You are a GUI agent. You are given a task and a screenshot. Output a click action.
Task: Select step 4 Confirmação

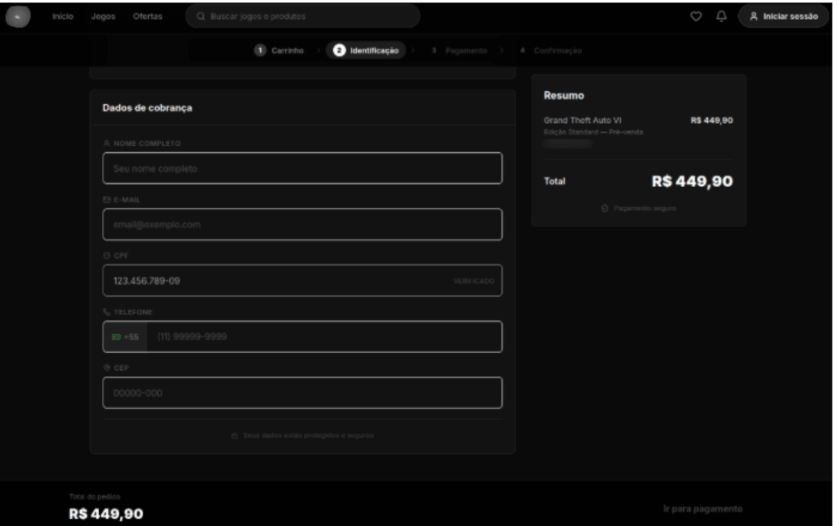tap(551, 50)
